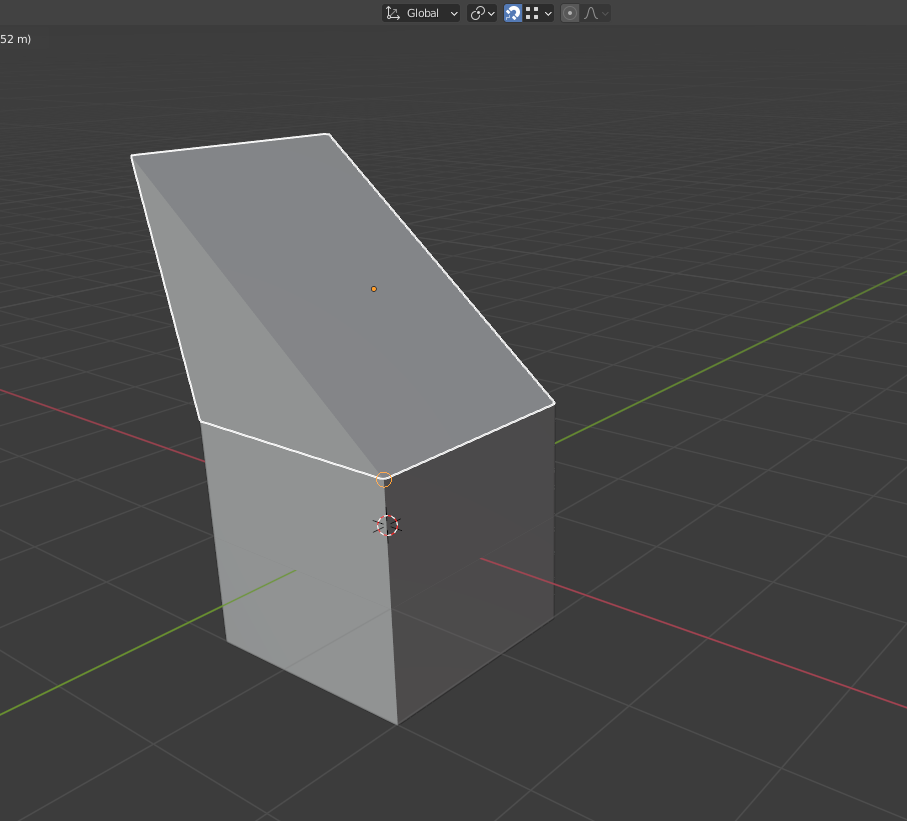Select the right corner vertex of the sloped face

tap(554, 403)
